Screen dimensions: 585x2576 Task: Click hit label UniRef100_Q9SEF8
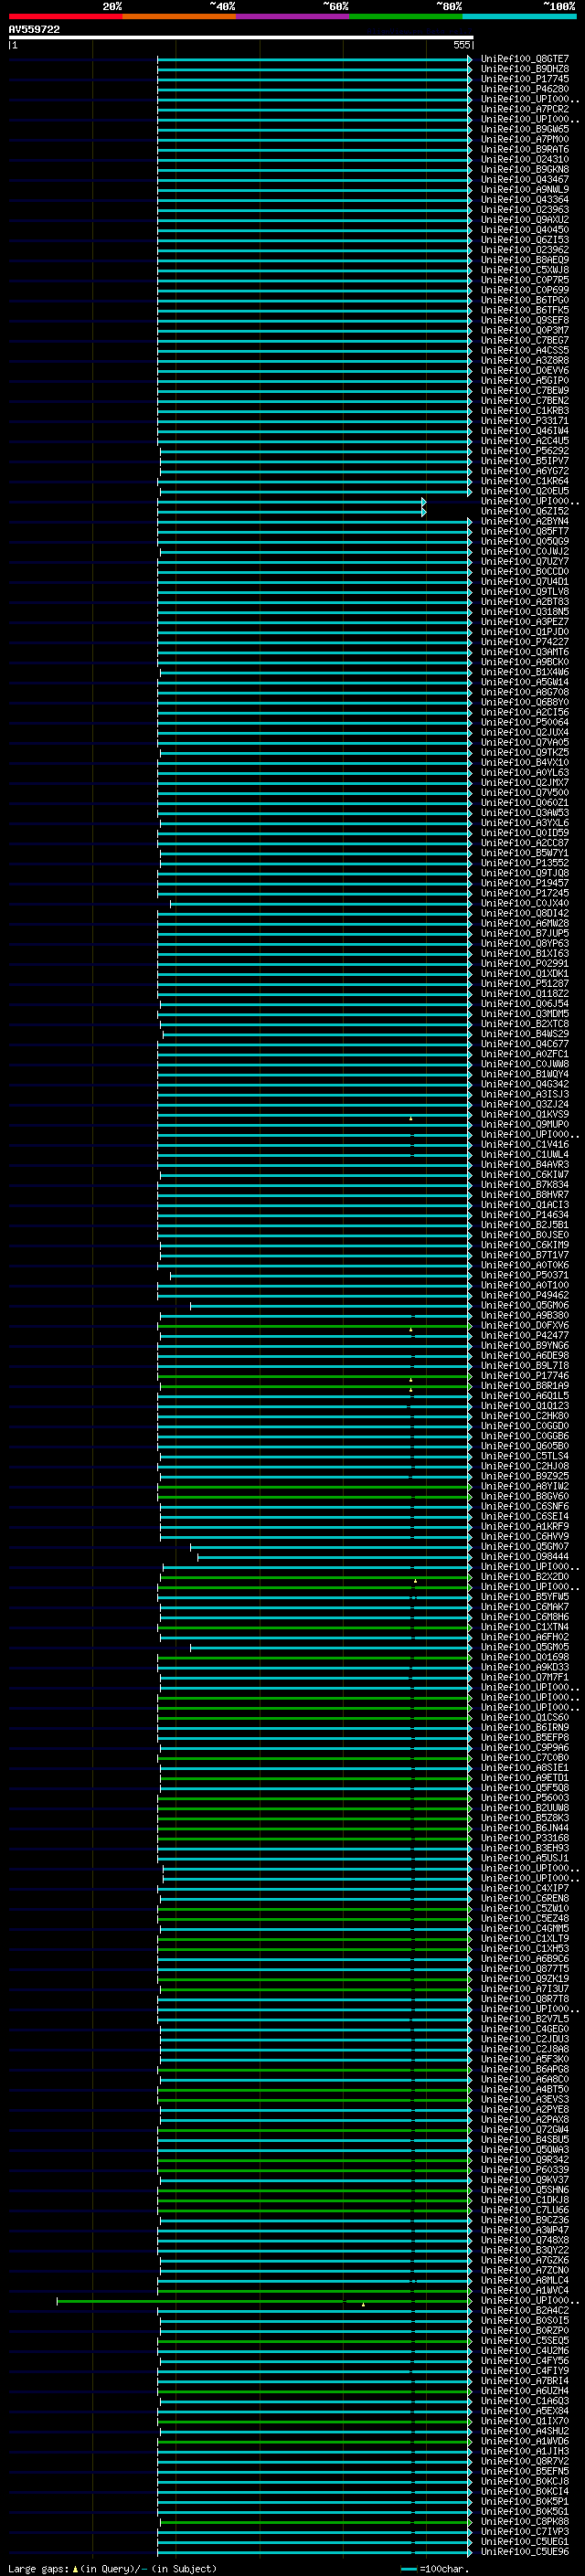[524, 320]
